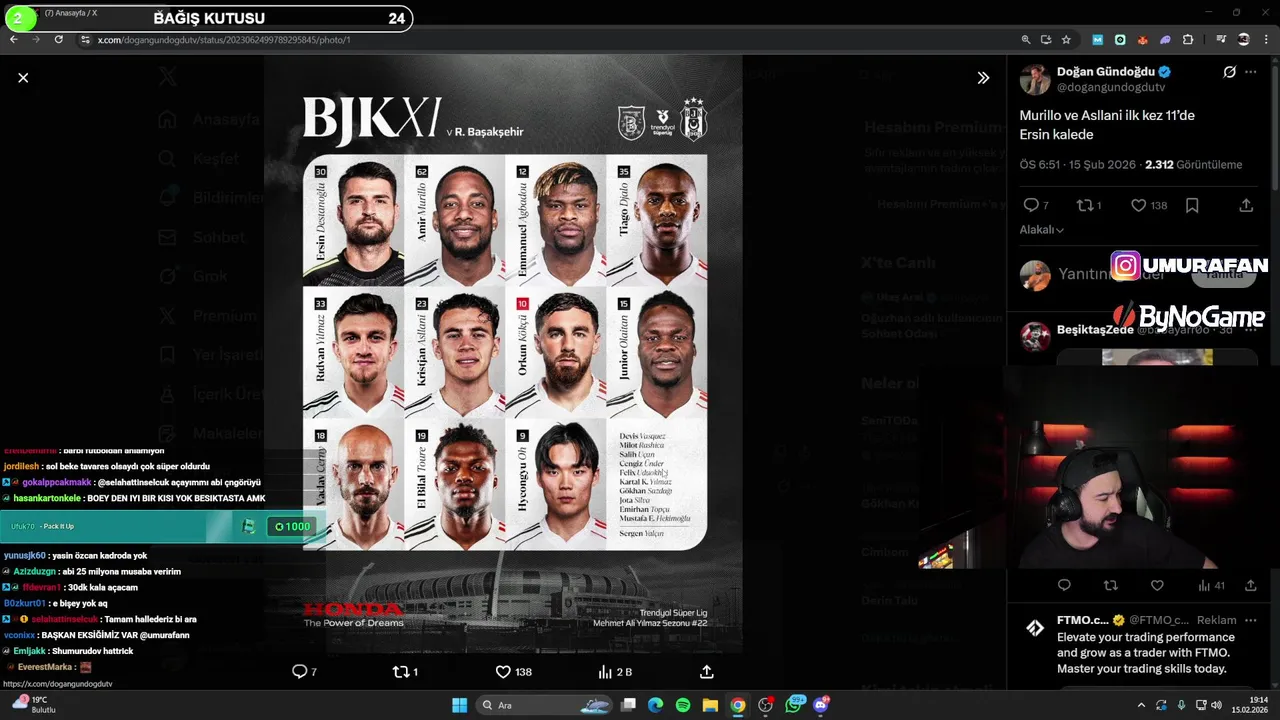Reload the page with the refresh icon
Screen dimensions: 1280x720
(59, 39)
